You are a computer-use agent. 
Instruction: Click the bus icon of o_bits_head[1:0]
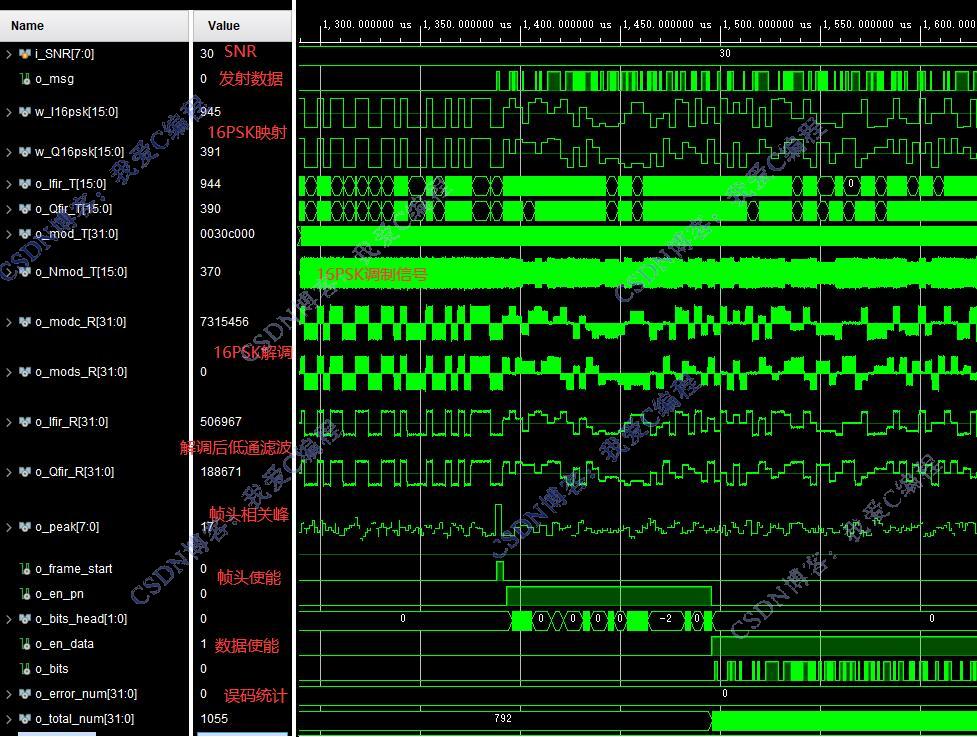25,619
